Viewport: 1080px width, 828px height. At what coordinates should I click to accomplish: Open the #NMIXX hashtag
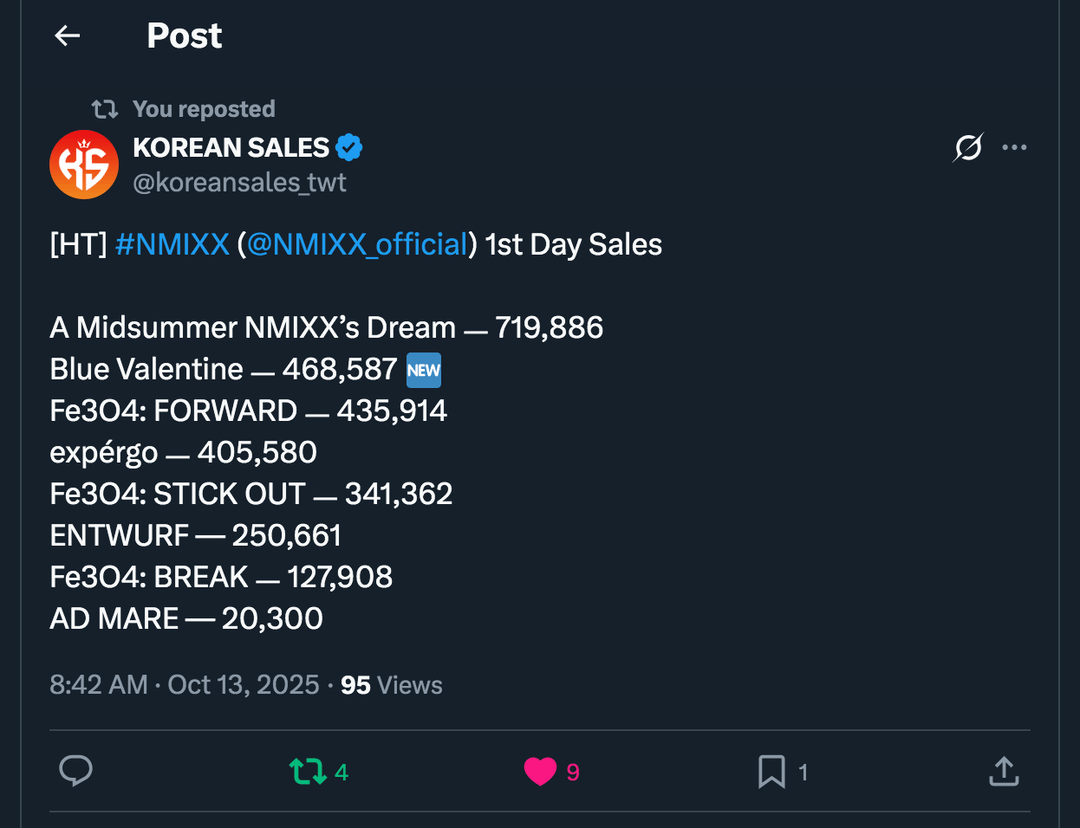coord(172,245)
